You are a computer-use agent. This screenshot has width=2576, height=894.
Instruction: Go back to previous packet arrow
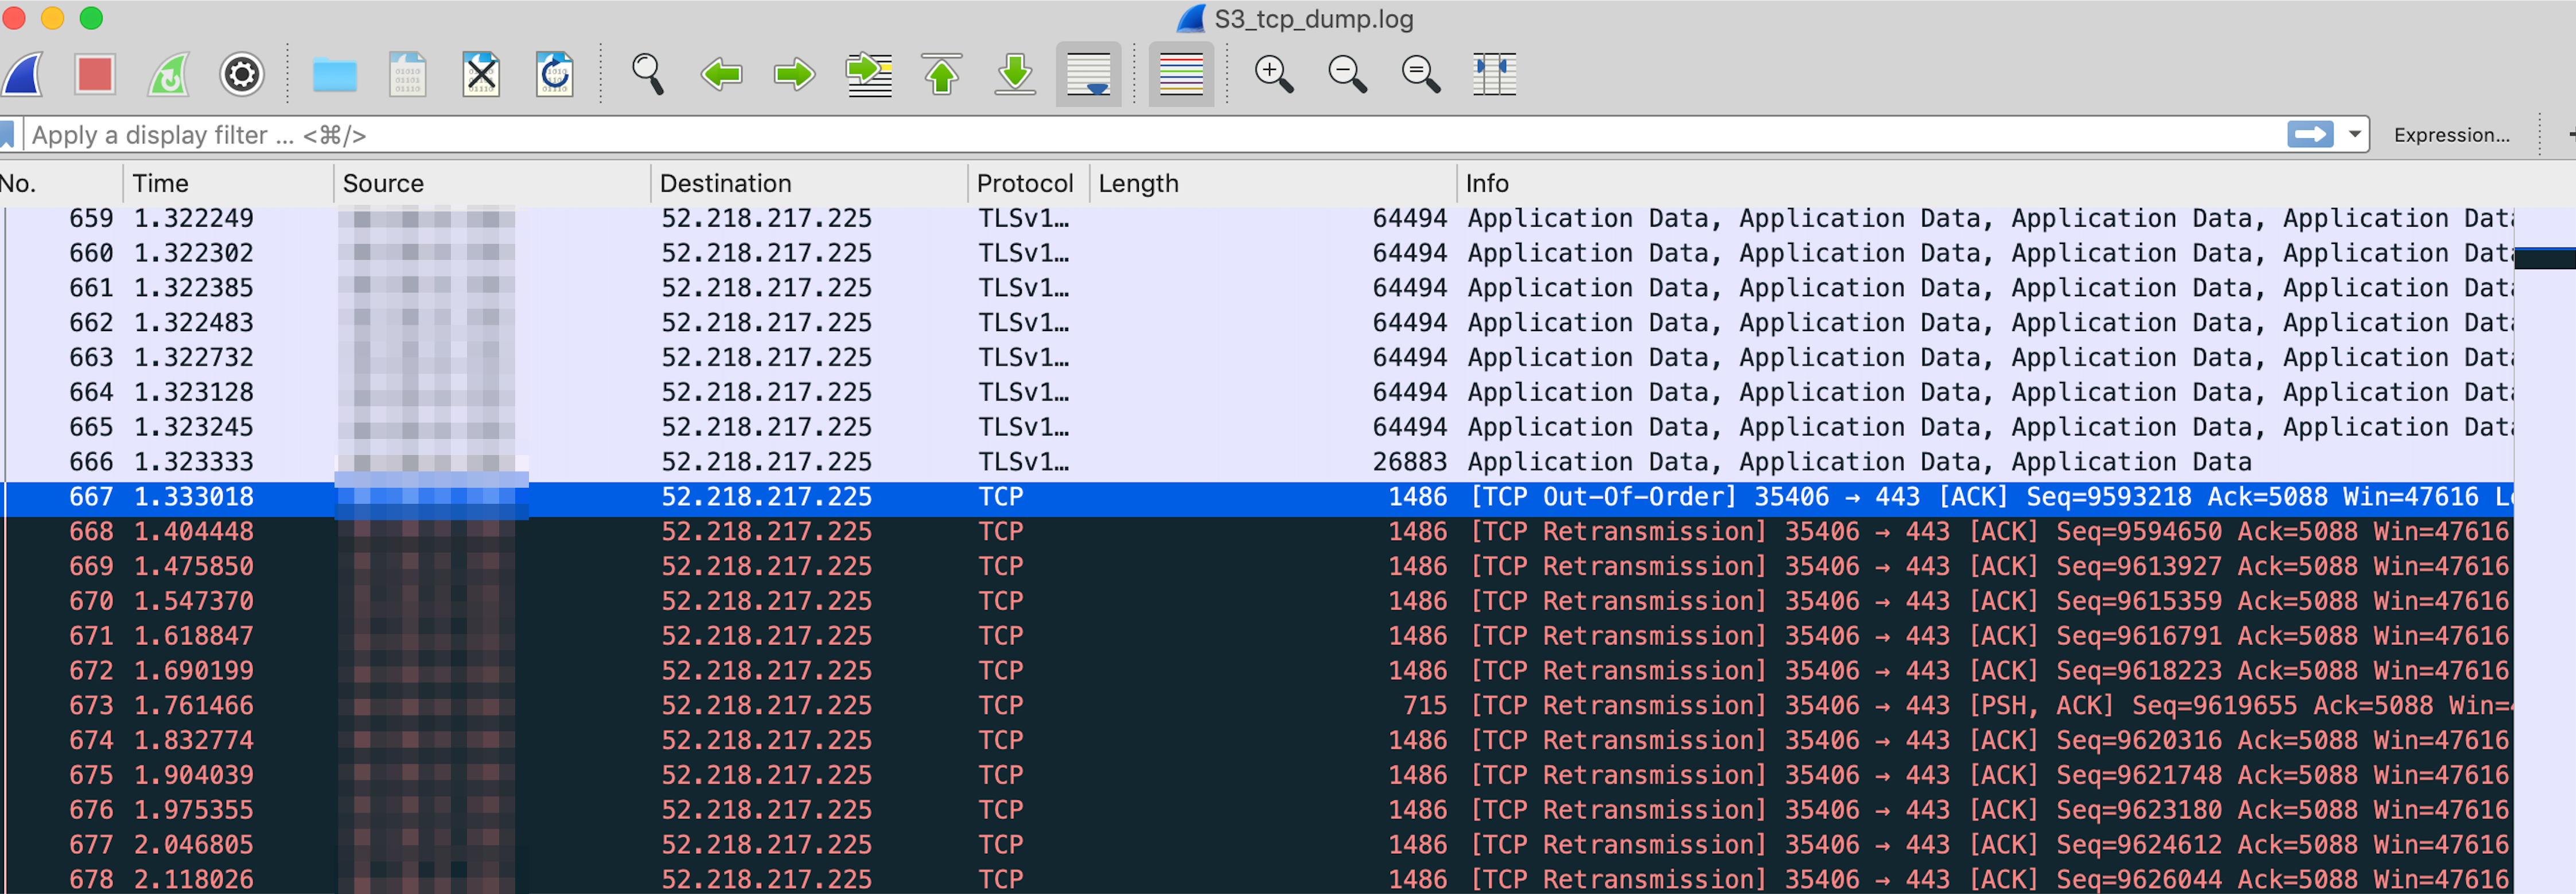(x=721, y=74)
